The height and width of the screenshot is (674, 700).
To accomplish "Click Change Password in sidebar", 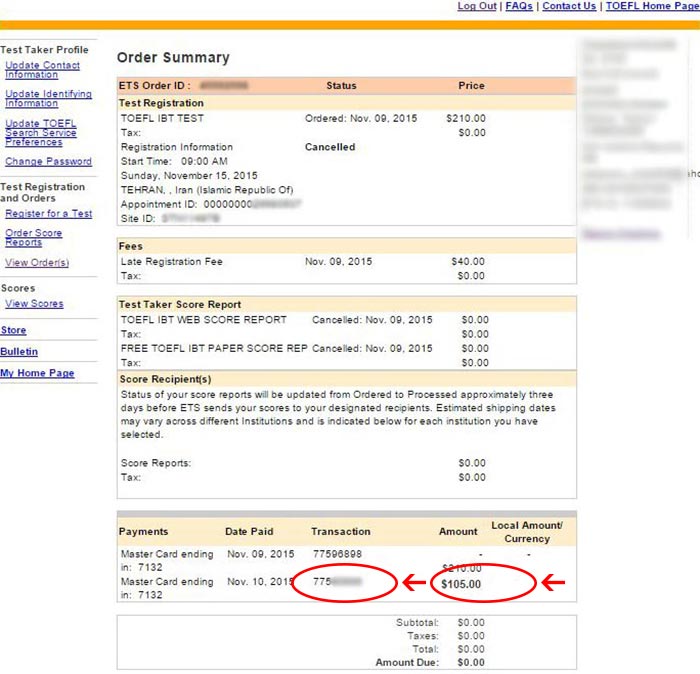I will 48,162.
